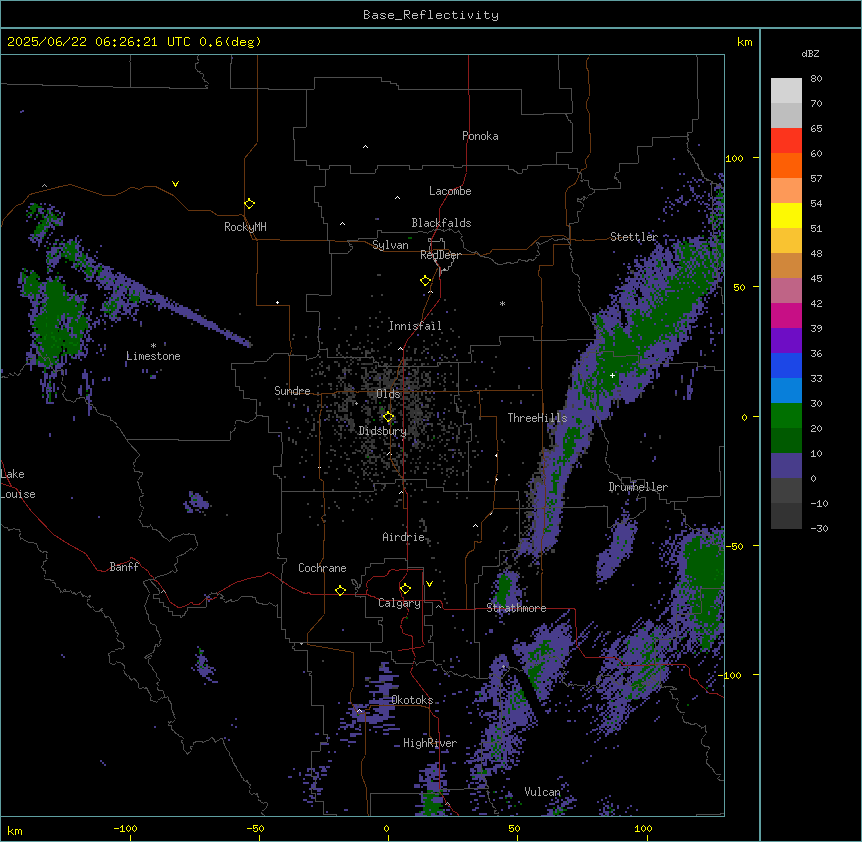Viewport: 862px width, 842px height.
Task: Click the asterisk marker above Limestone
Action: click(x=153, y=346)
